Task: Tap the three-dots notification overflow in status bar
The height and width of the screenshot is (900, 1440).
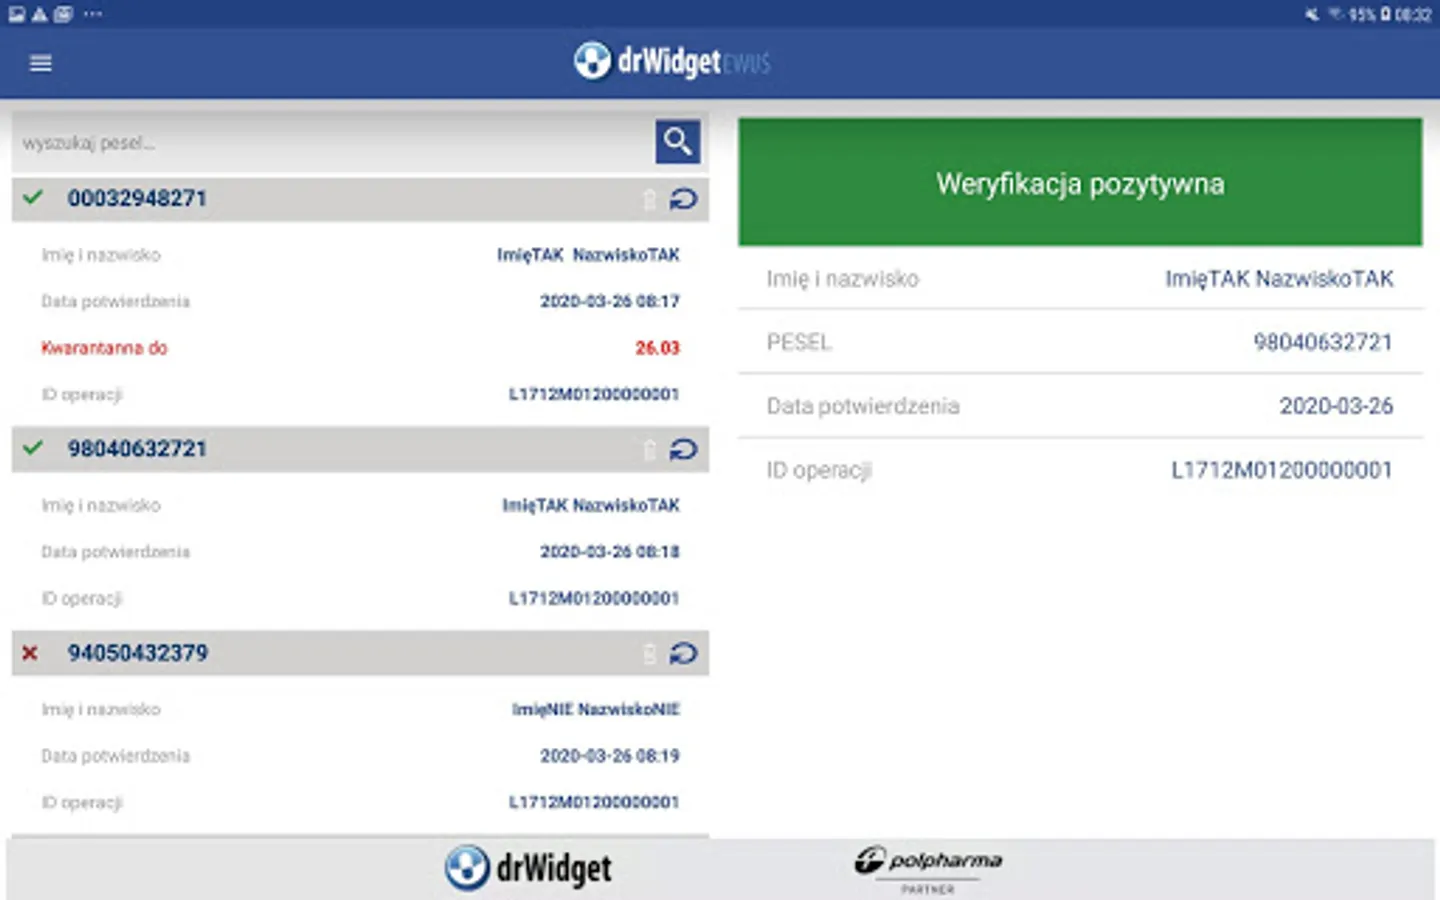Action: point(93,14)
